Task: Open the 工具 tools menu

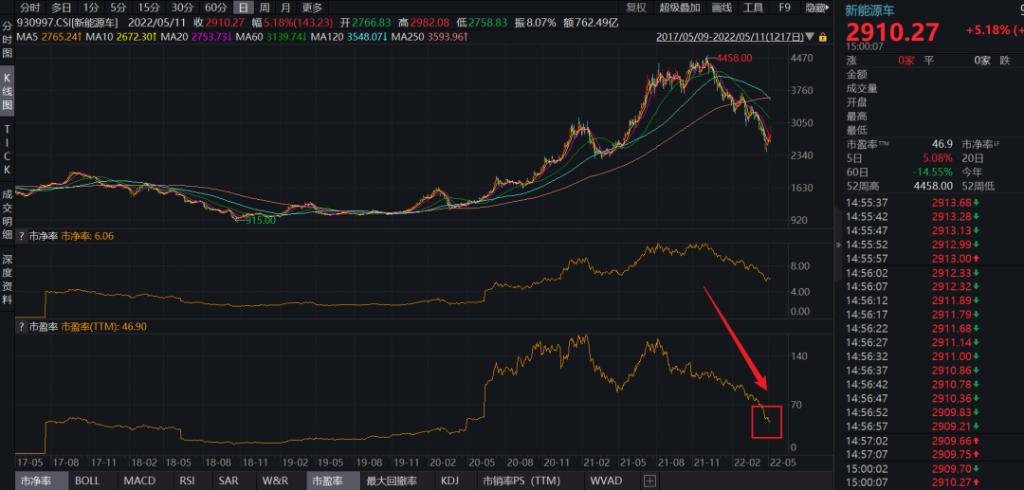Action: coord(754,7)
